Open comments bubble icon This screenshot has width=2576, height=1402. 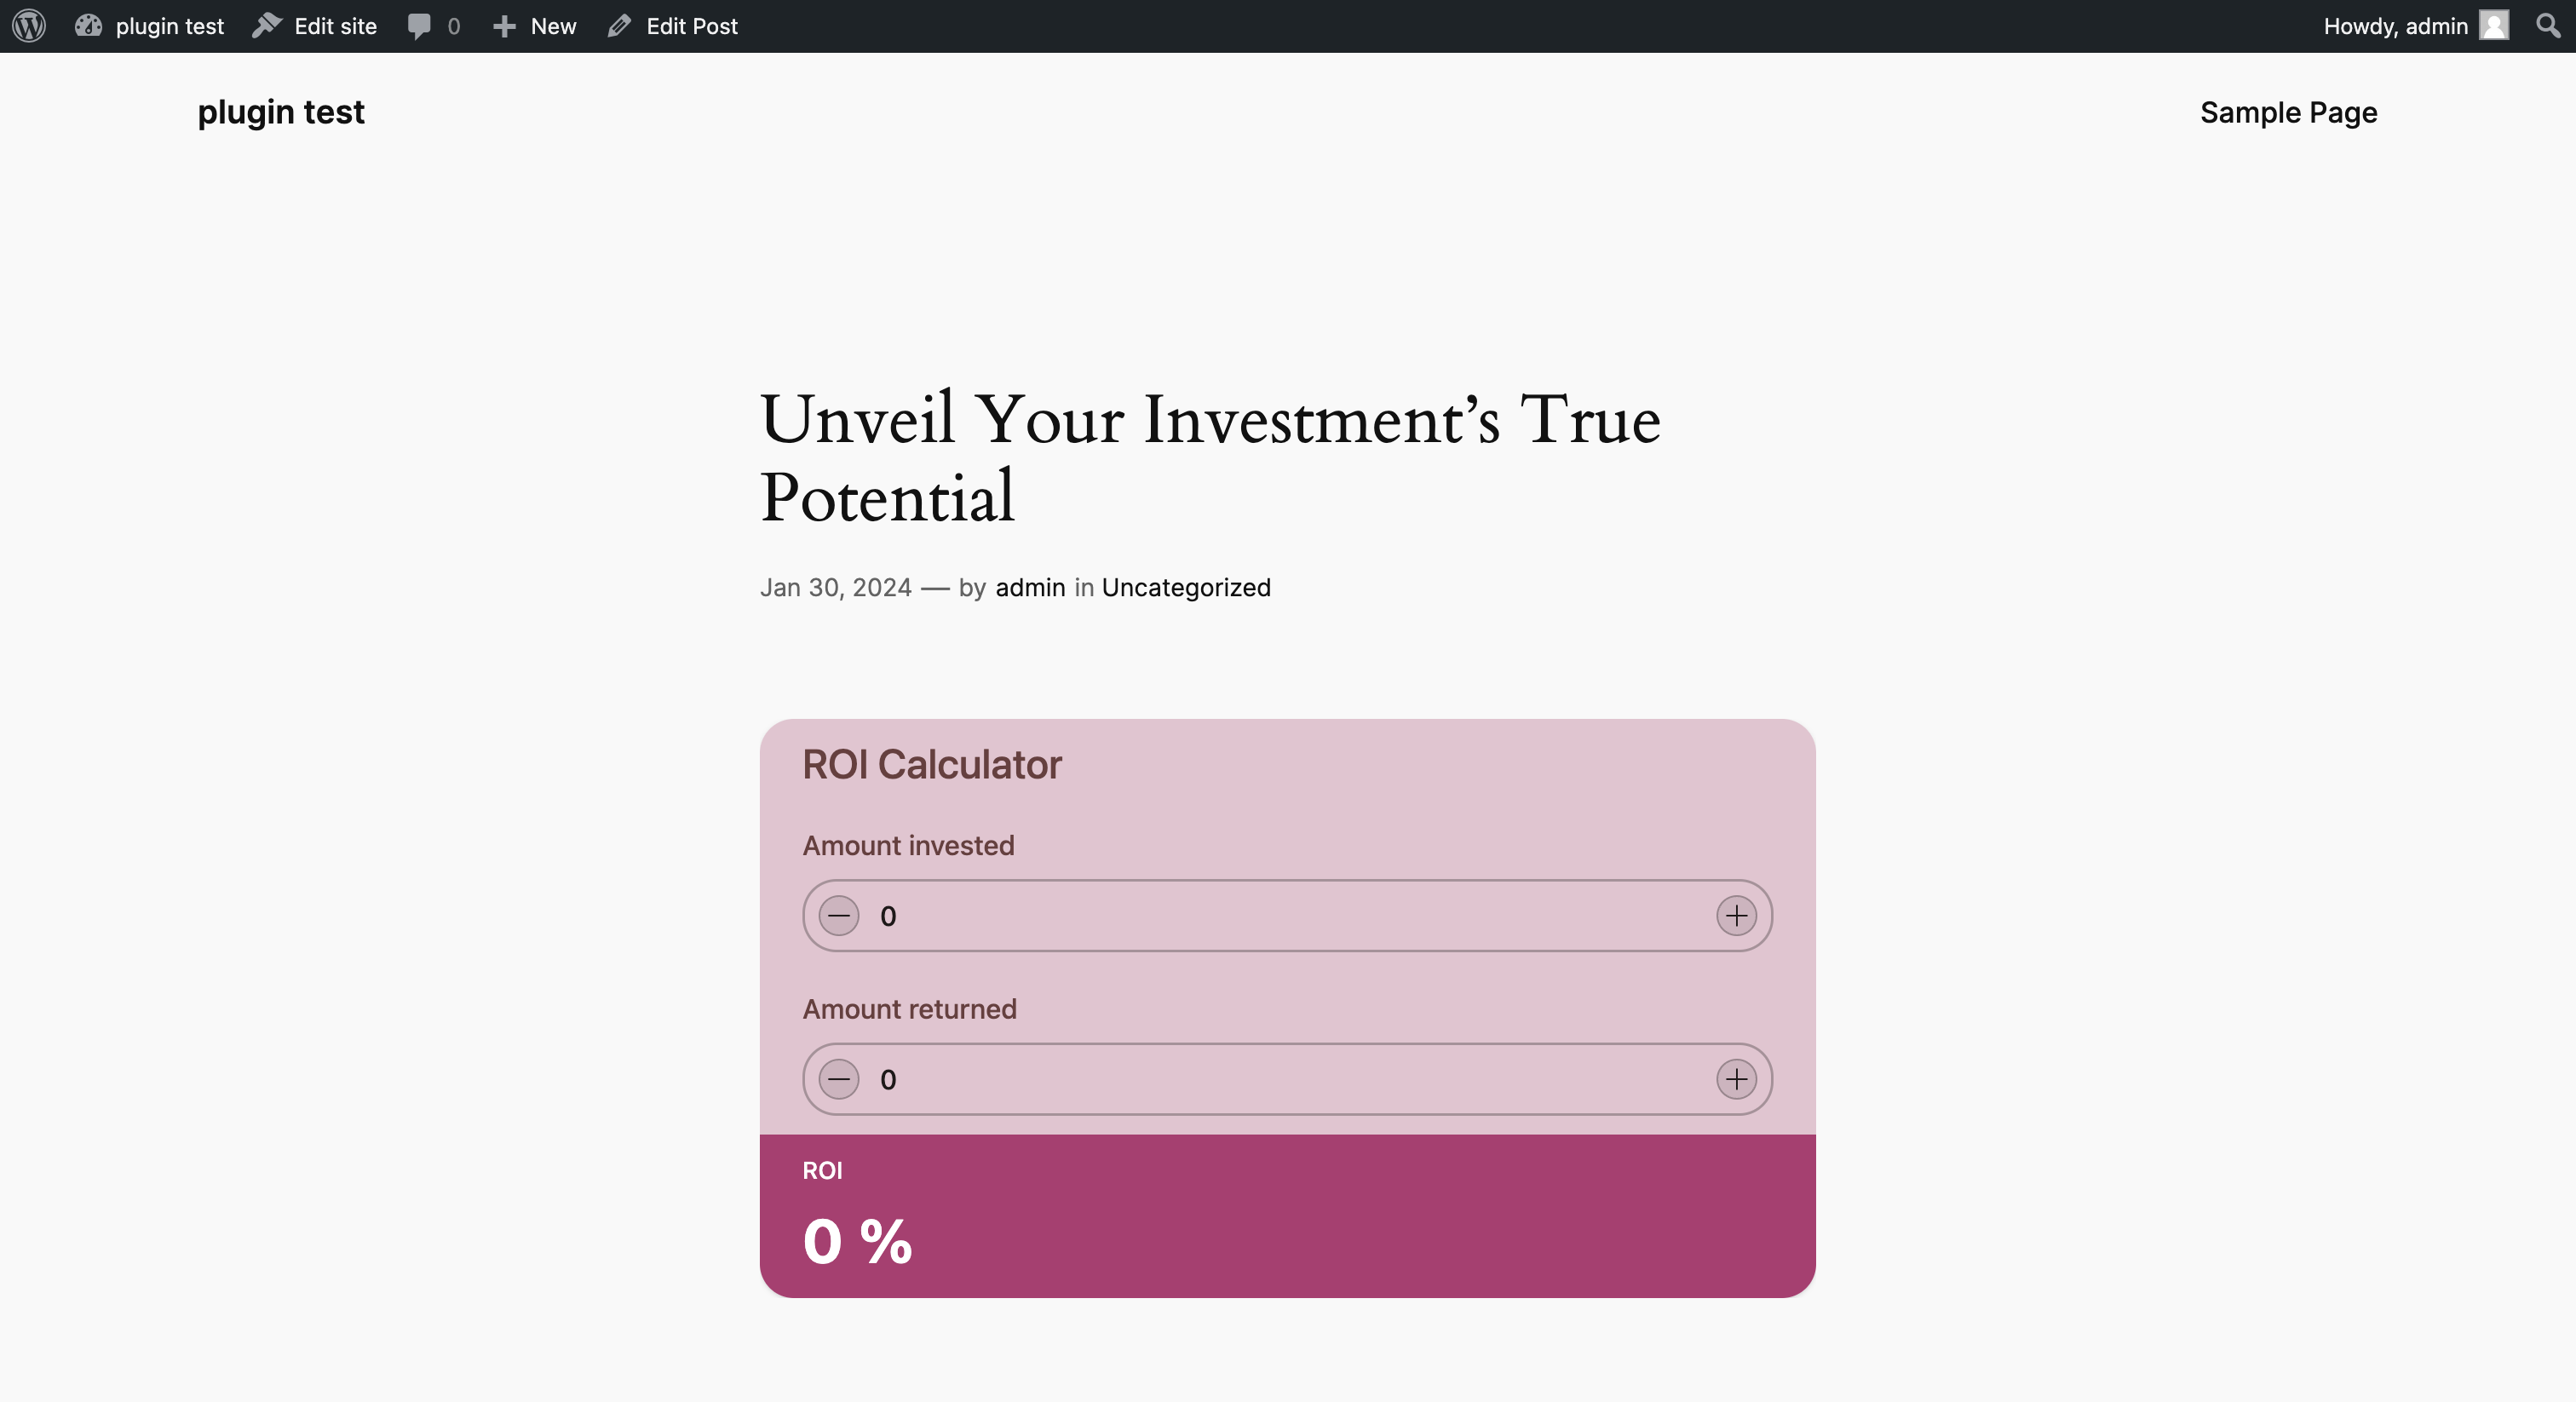(x=419, y=26)
